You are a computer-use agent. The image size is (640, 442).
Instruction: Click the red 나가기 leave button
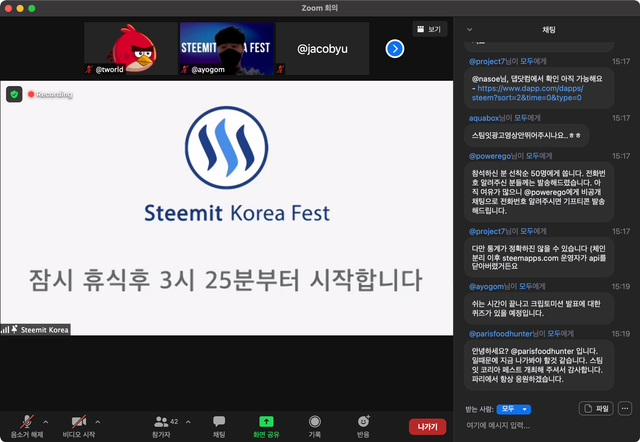427,426
